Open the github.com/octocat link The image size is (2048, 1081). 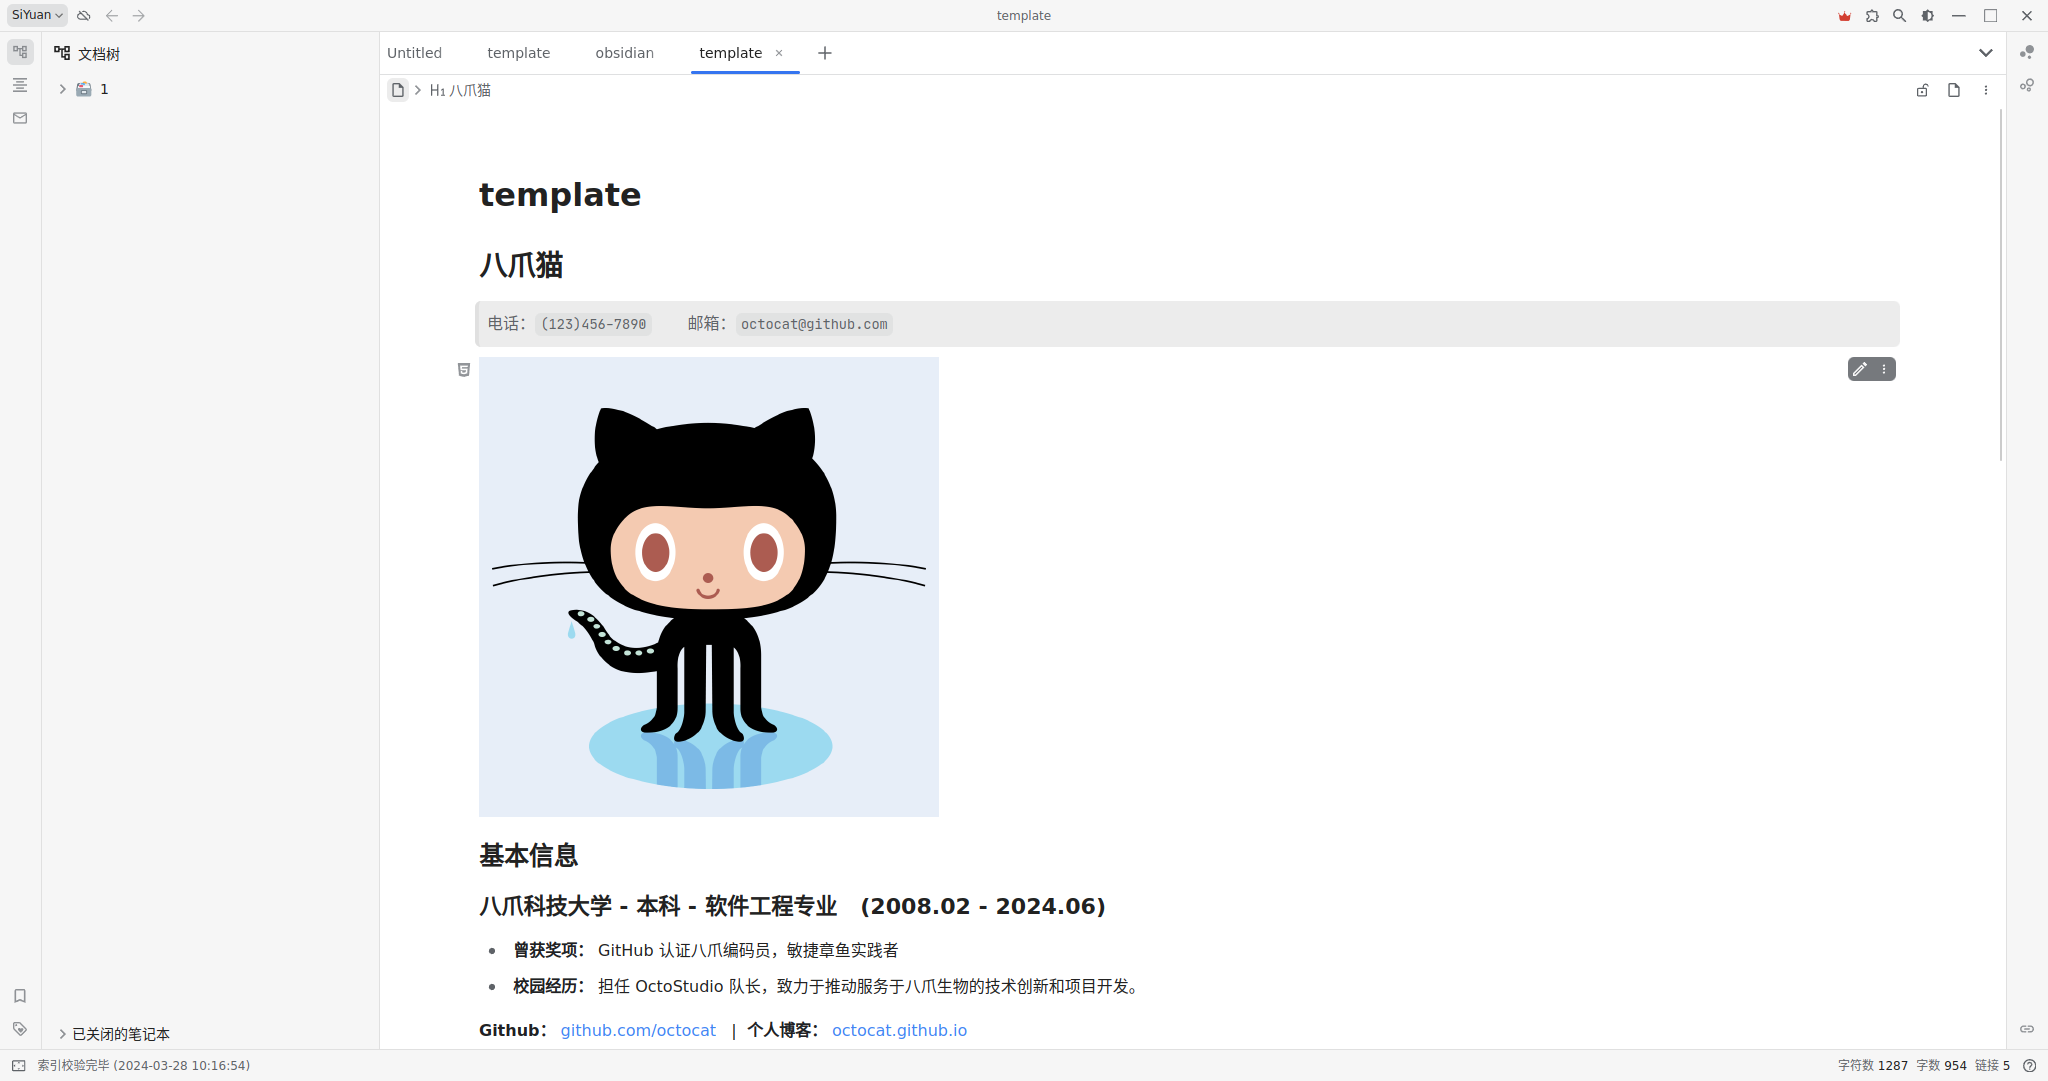(x=638, y=1030)
